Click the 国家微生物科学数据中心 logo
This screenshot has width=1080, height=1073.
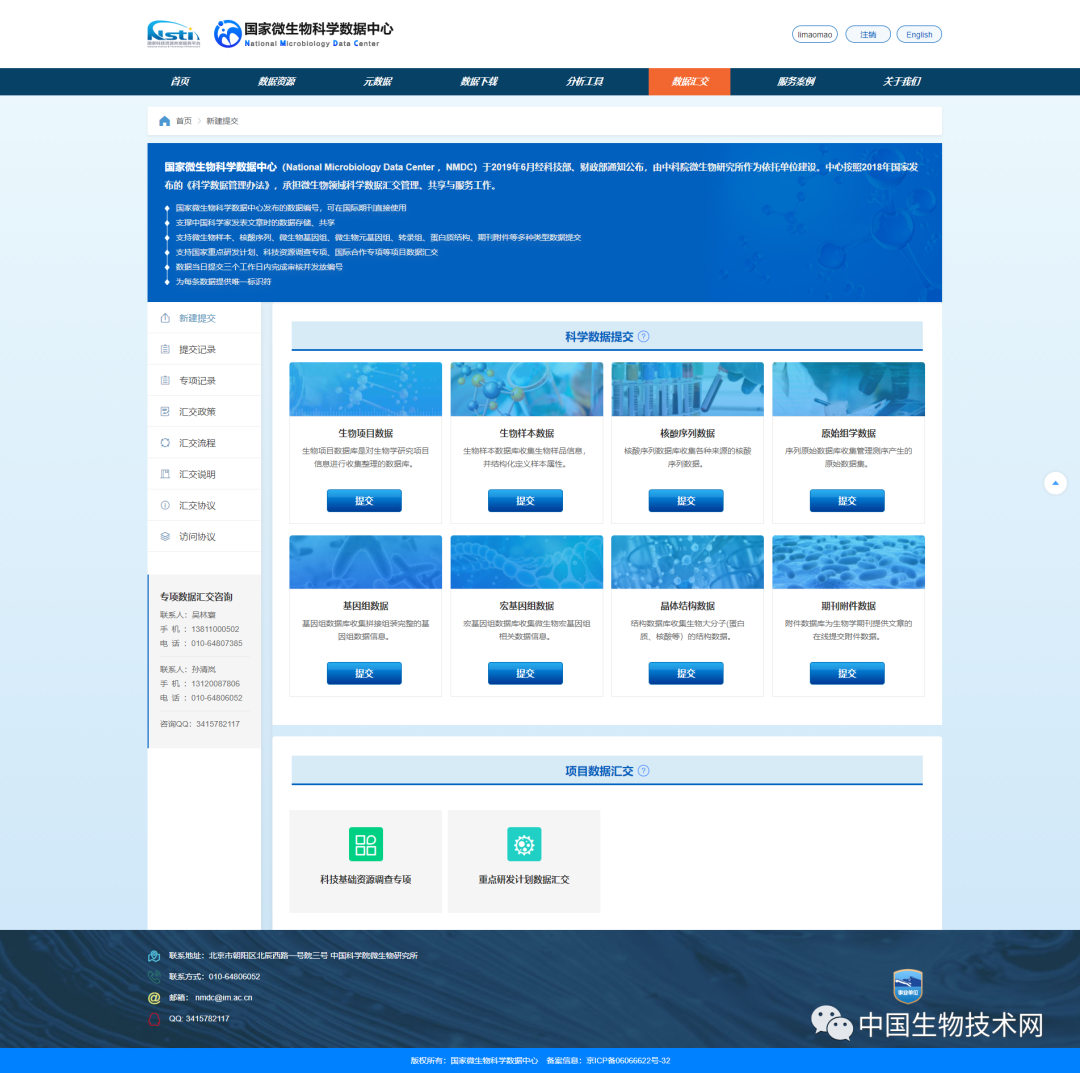pyautogui.click(x=297, y=34)
